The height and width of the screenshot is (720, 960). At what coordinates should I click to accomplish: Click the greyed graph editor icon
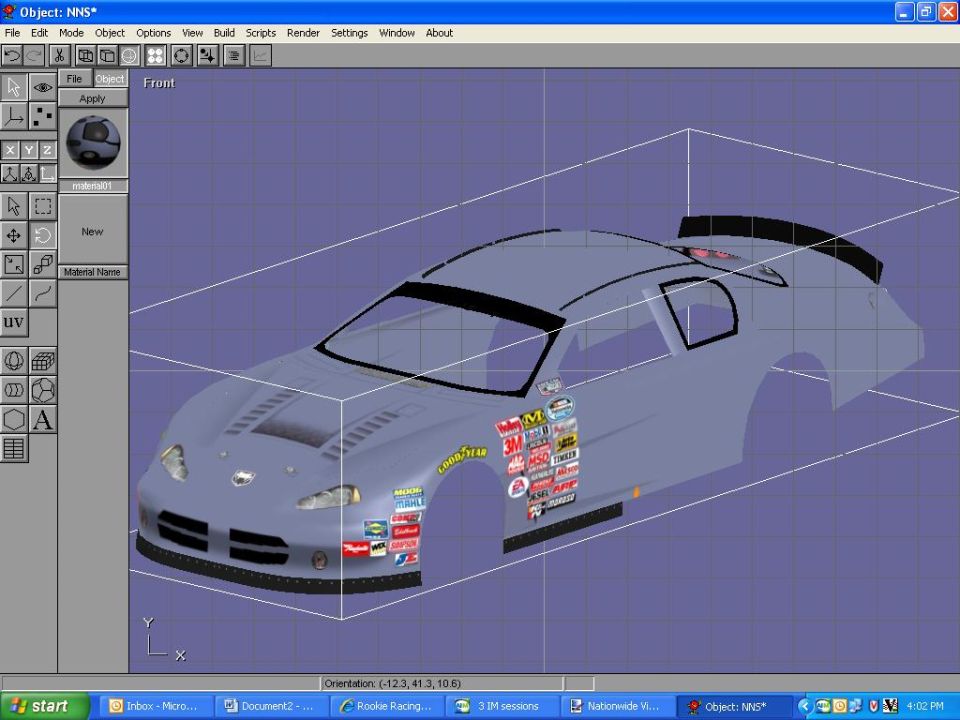point(260,56)
